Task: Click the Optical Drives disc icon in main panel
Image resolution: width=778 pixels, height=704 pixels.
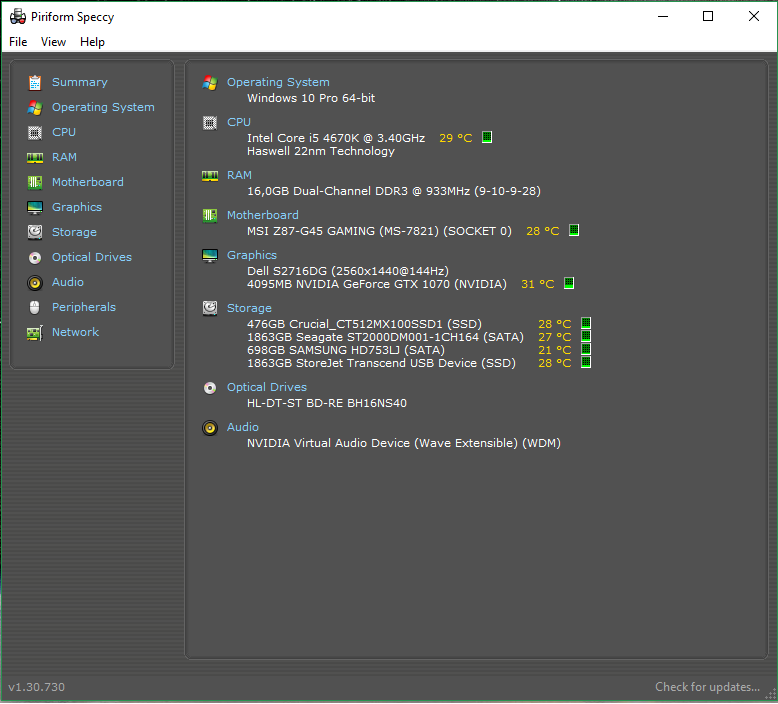Action: click(210, 387)
